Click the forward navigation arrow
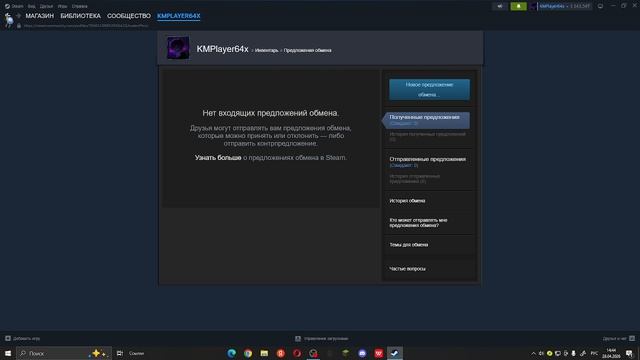The width and height of the screenshot is (640, 360). tap(18, 16)
